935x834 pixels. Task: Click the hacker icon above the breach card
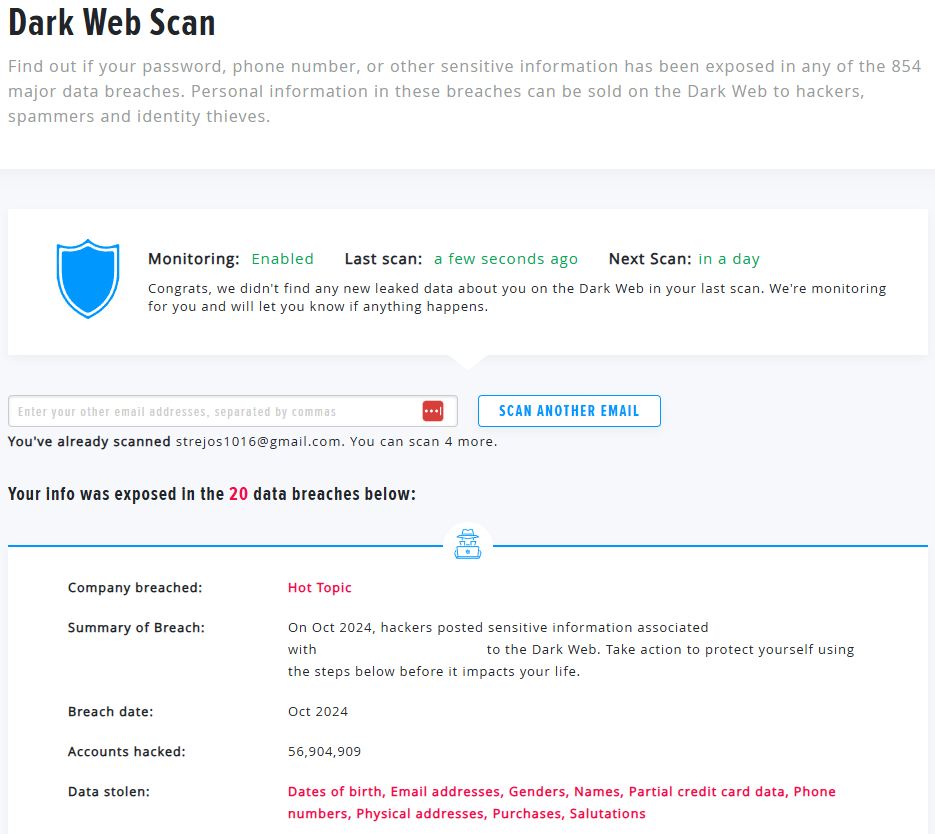(468, 544)
